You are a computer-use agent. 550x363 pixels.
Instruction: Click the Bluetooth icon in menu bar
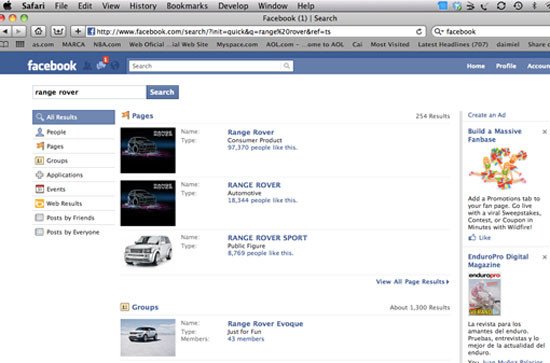pyautogui.click(x=535, y=6)
